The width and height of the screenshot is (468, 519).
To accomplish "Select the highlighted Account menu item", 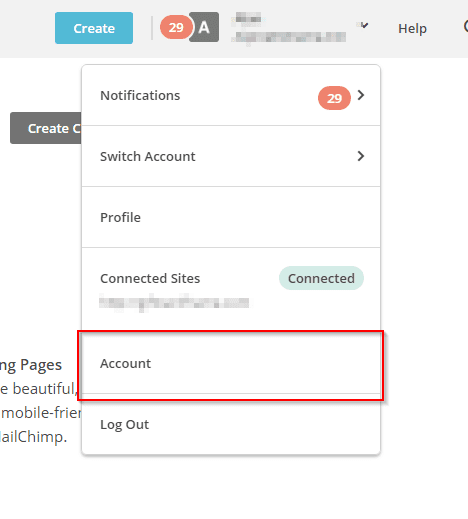I will tap(231, 364).
